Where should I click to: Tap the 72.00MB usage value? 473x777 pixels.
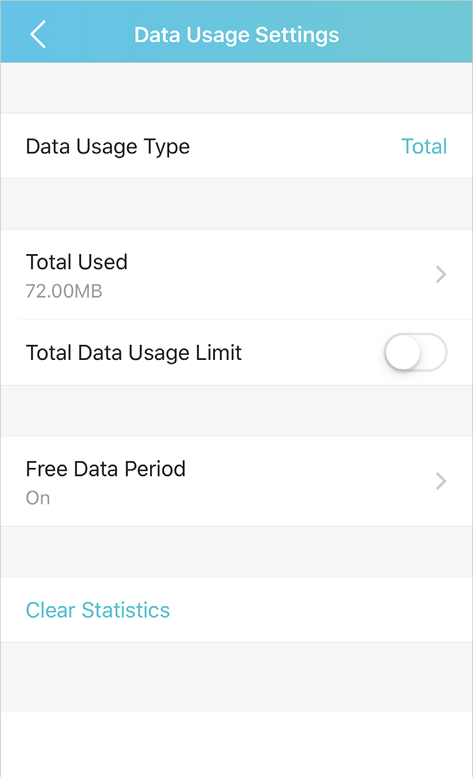coord(64,291)
